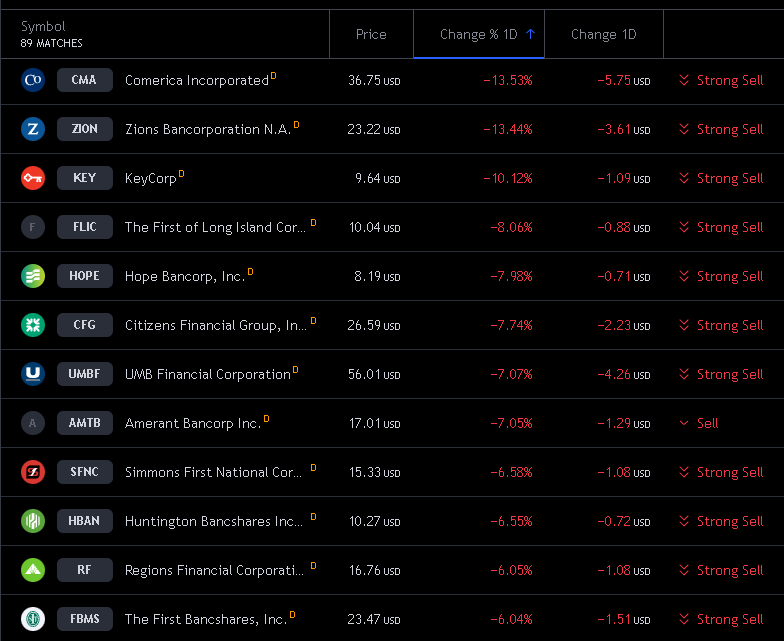Click the delayed data D marker beside KeyCorp
The height and width of the screenshot is (641, 784).
tap(182, 174)
